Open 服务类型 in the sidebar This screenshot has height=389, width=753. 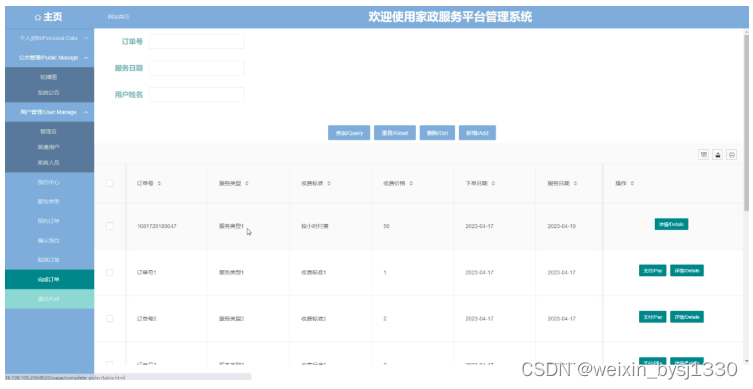[49, 202]
